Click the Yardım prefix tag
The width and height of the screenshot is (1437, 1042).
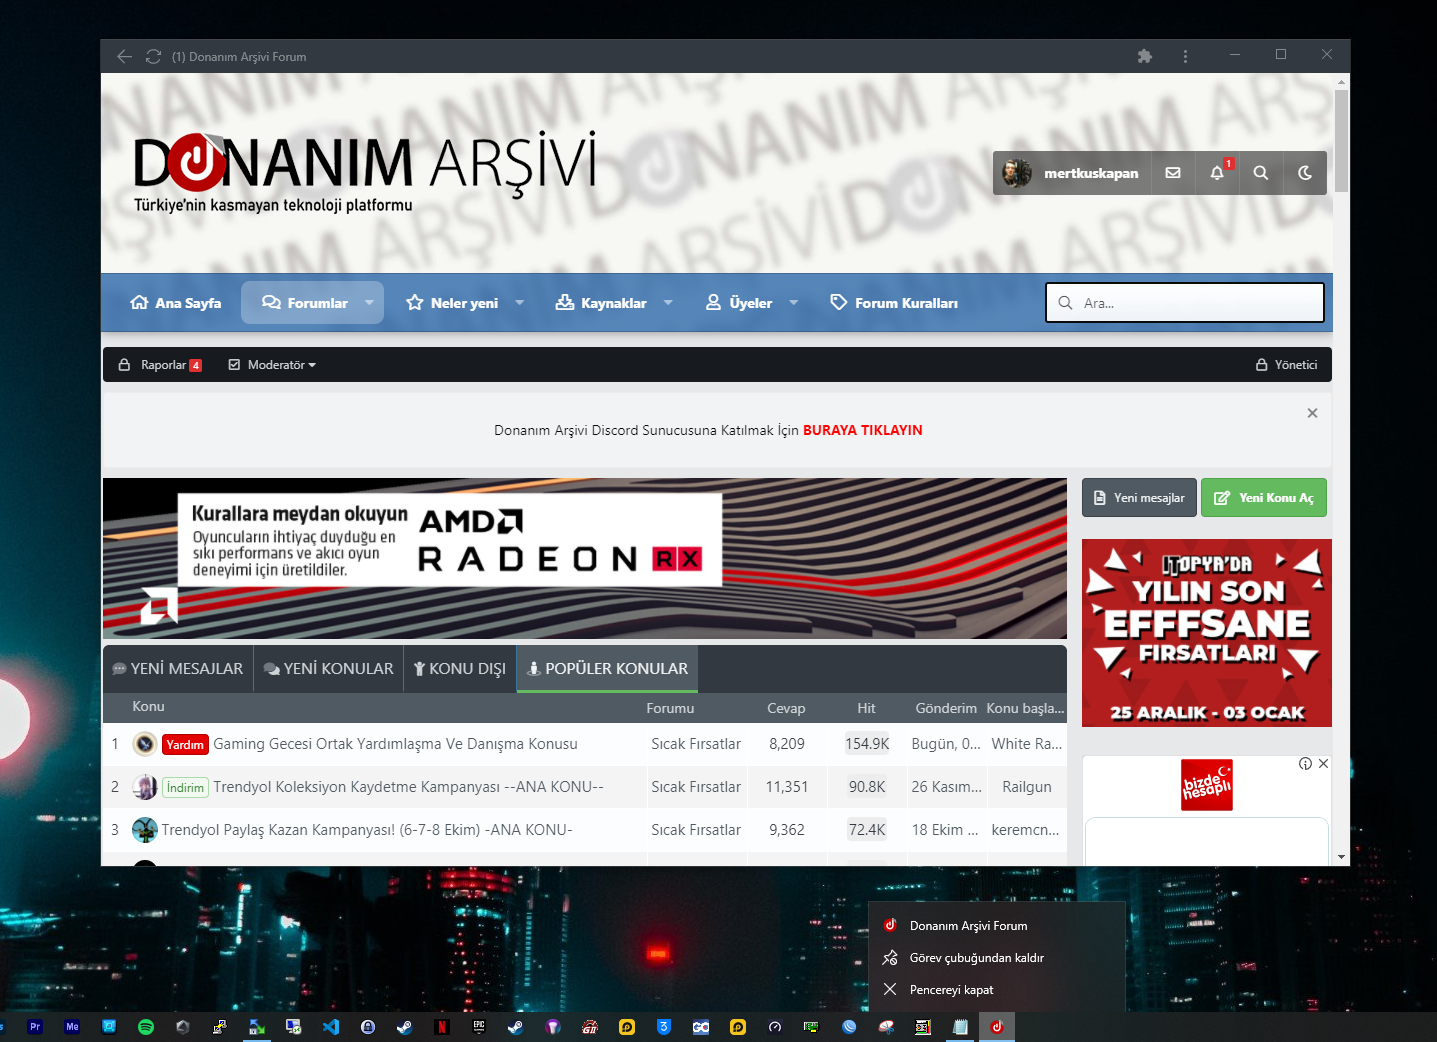185,744
